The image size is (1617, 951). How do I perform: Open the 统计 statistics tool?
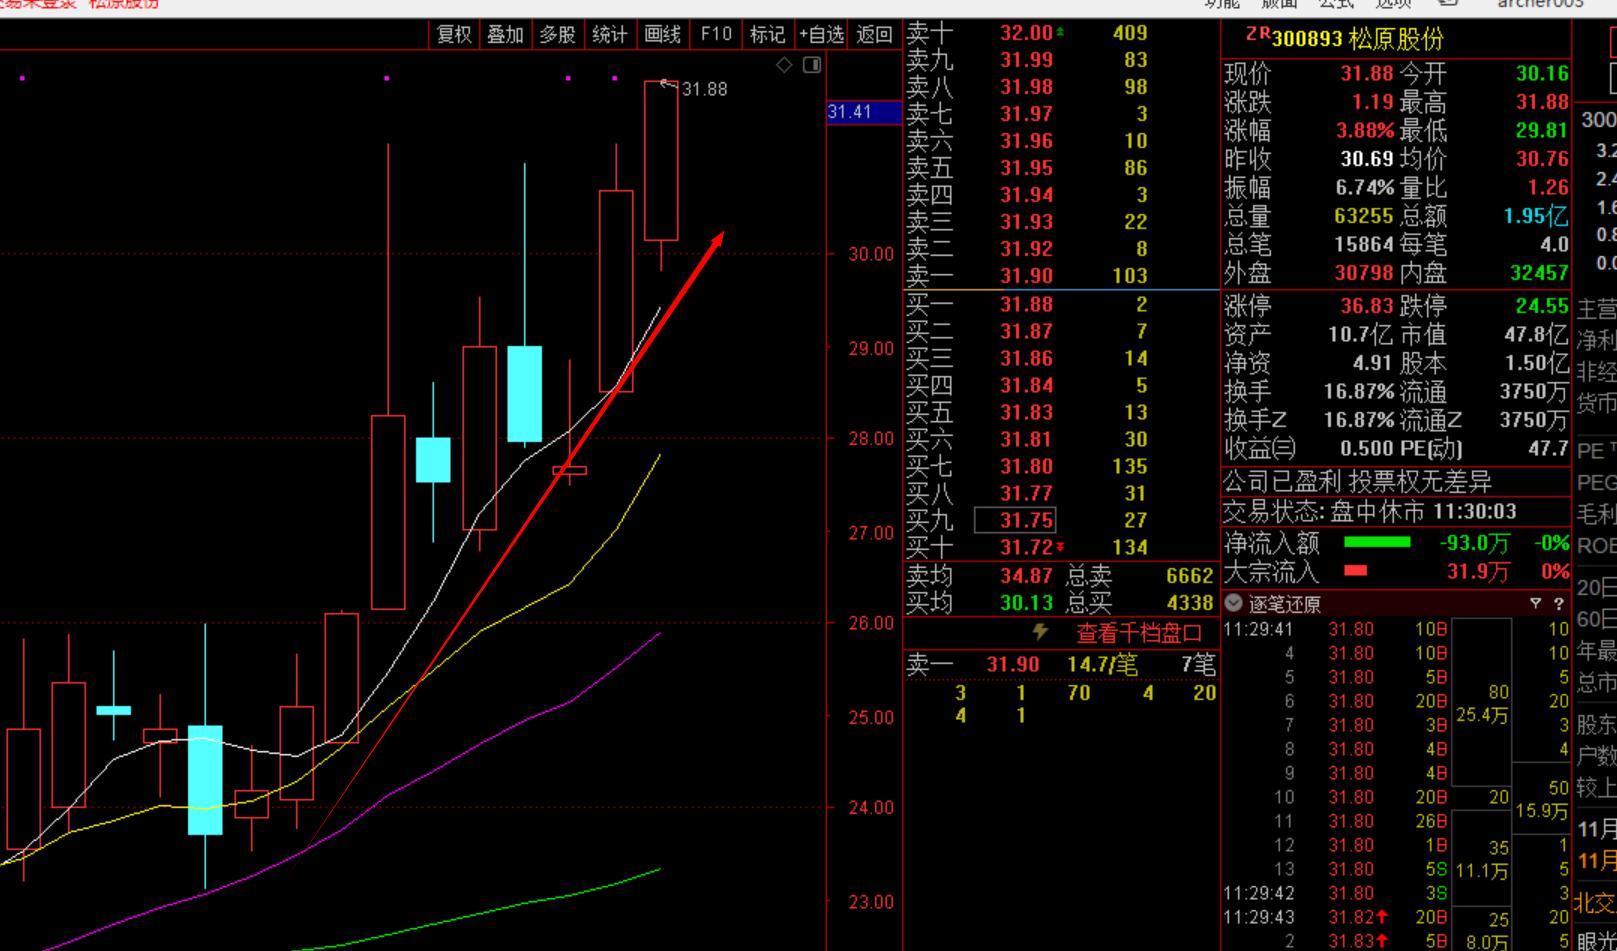tap(609, 34)
